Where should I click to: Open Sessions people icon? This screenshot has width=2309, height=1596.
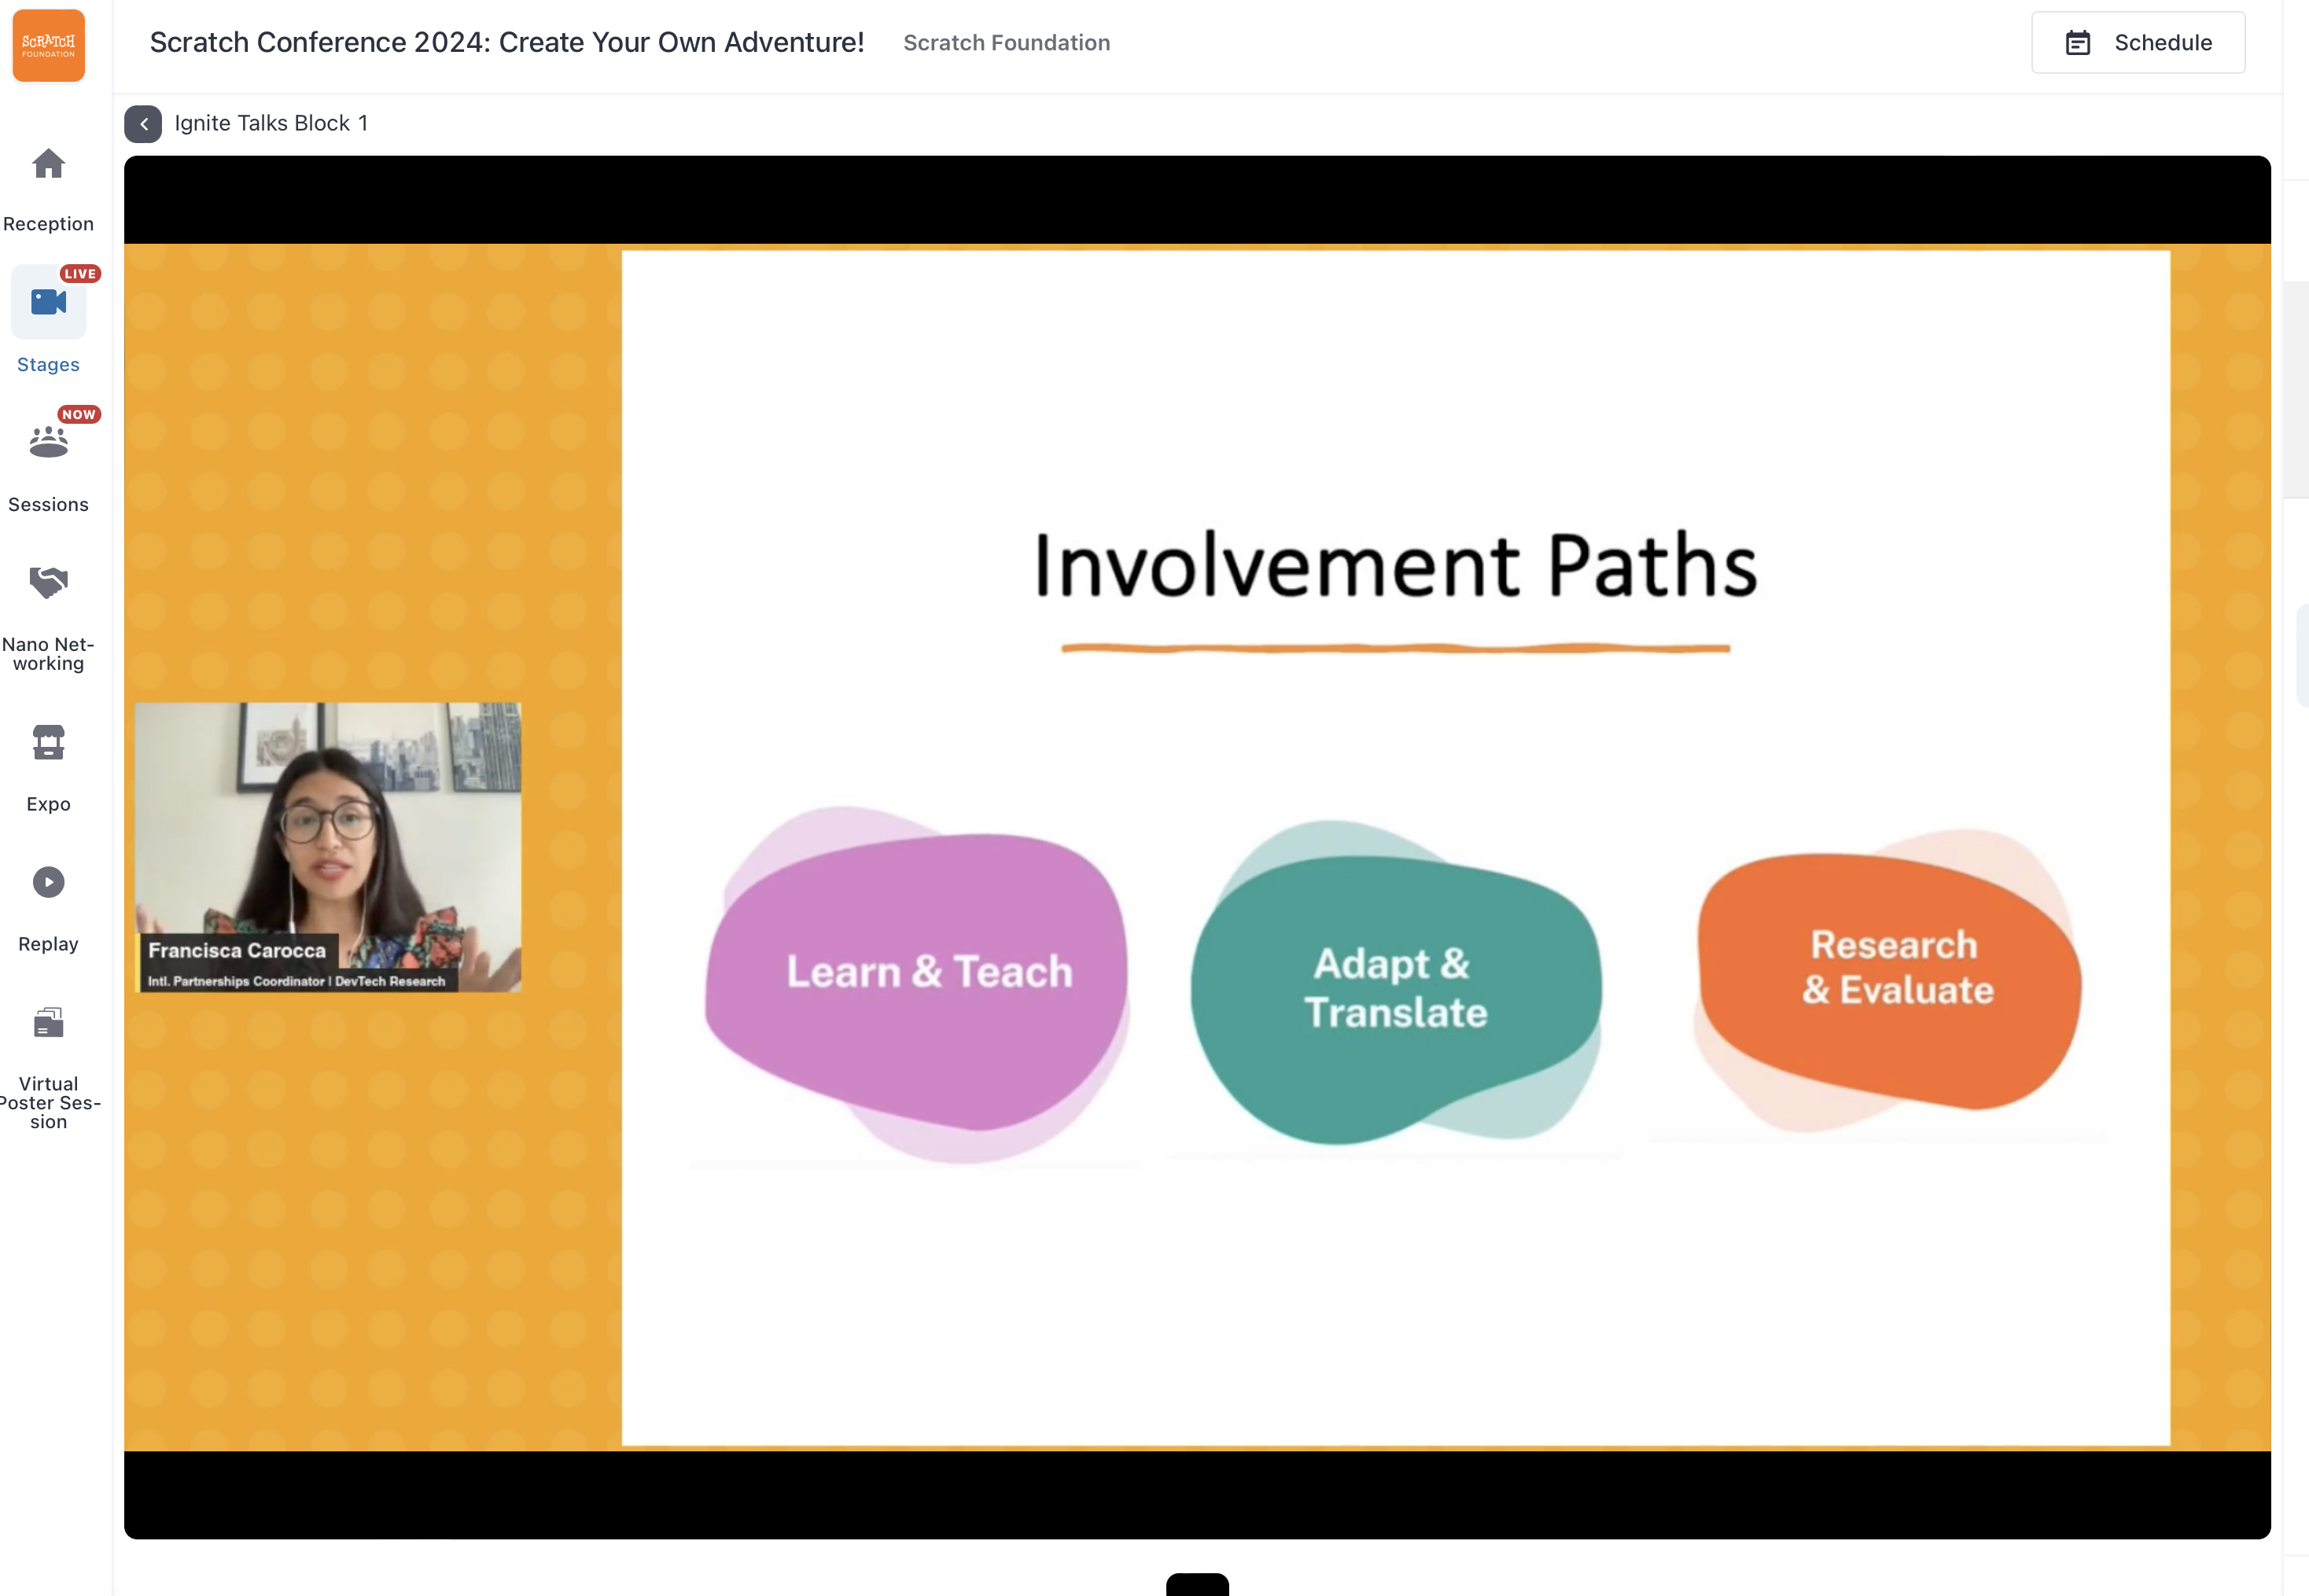48,442
